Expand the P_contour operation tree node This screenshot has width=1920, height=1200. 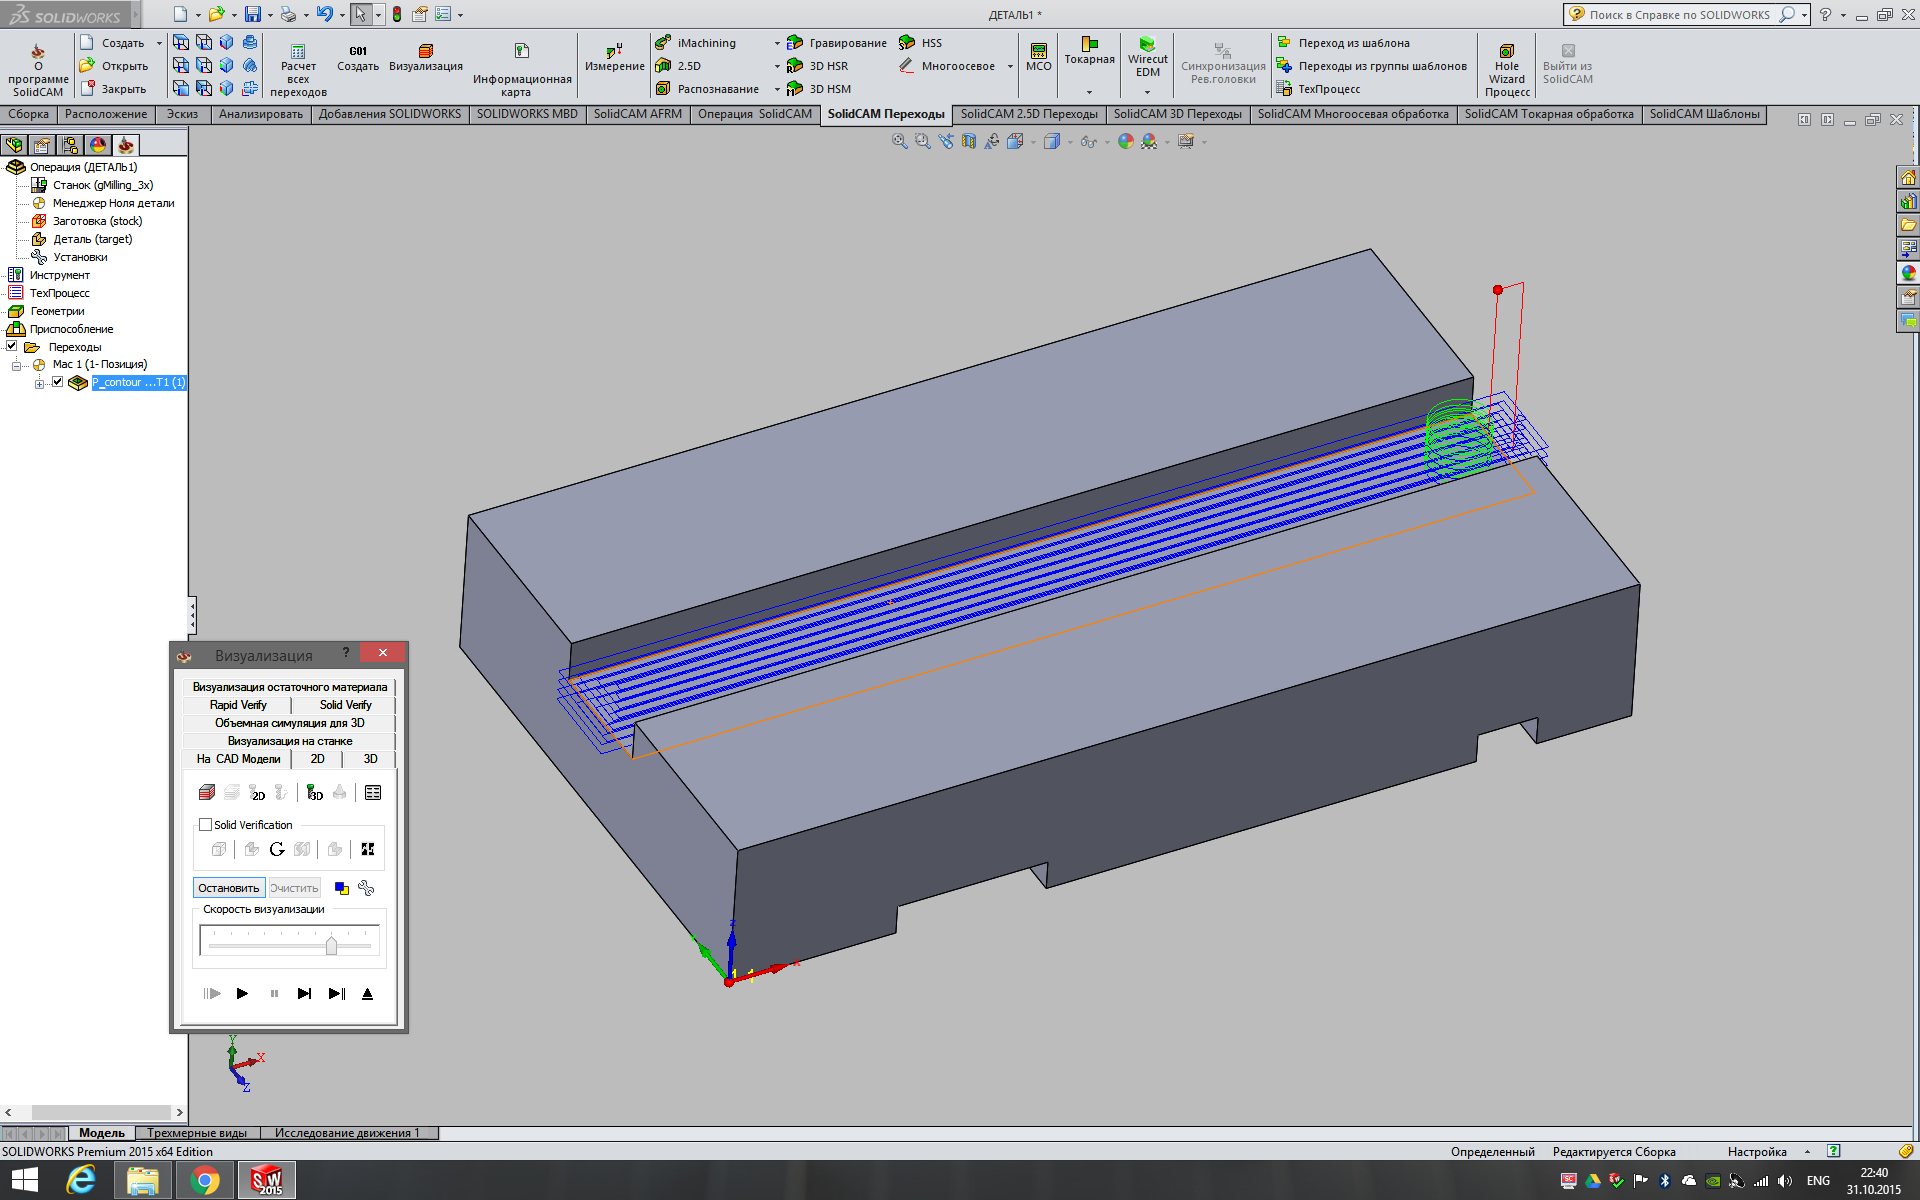[x=39, y=383]
